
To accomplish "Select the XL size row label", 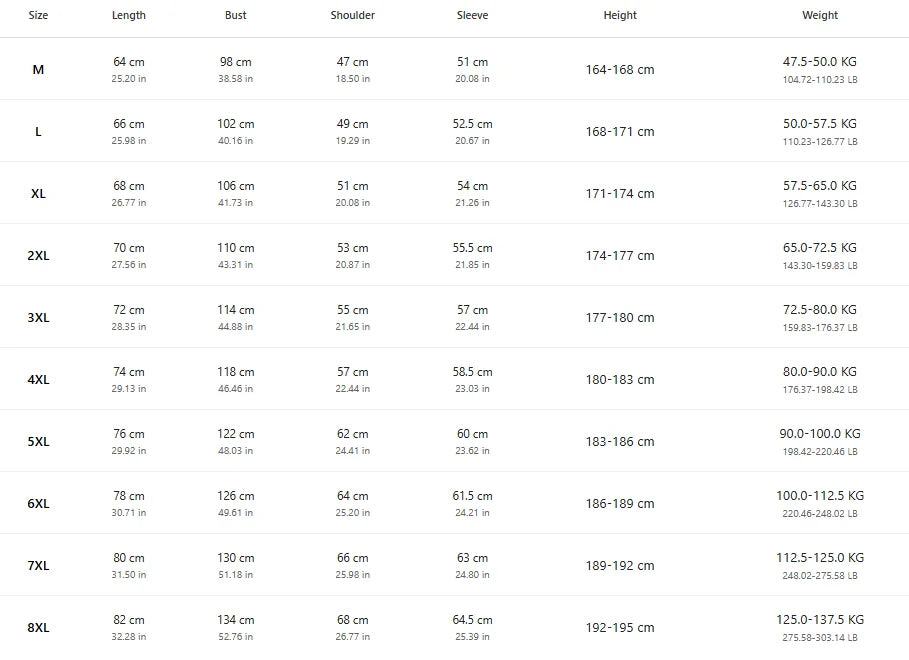I will point(38,194).
